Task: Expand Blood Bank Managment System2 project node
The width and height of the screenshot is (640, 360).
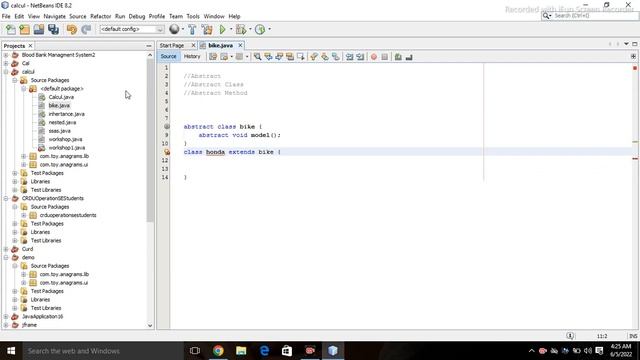Action: click(x=6, y=55)
